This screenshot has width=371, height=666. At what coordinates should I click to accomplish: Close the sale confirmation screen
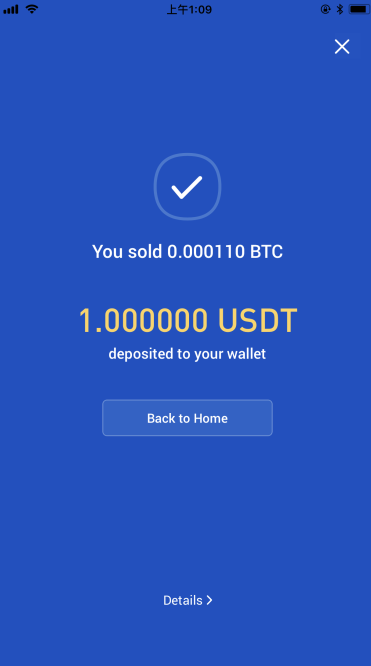click(342, 47)
